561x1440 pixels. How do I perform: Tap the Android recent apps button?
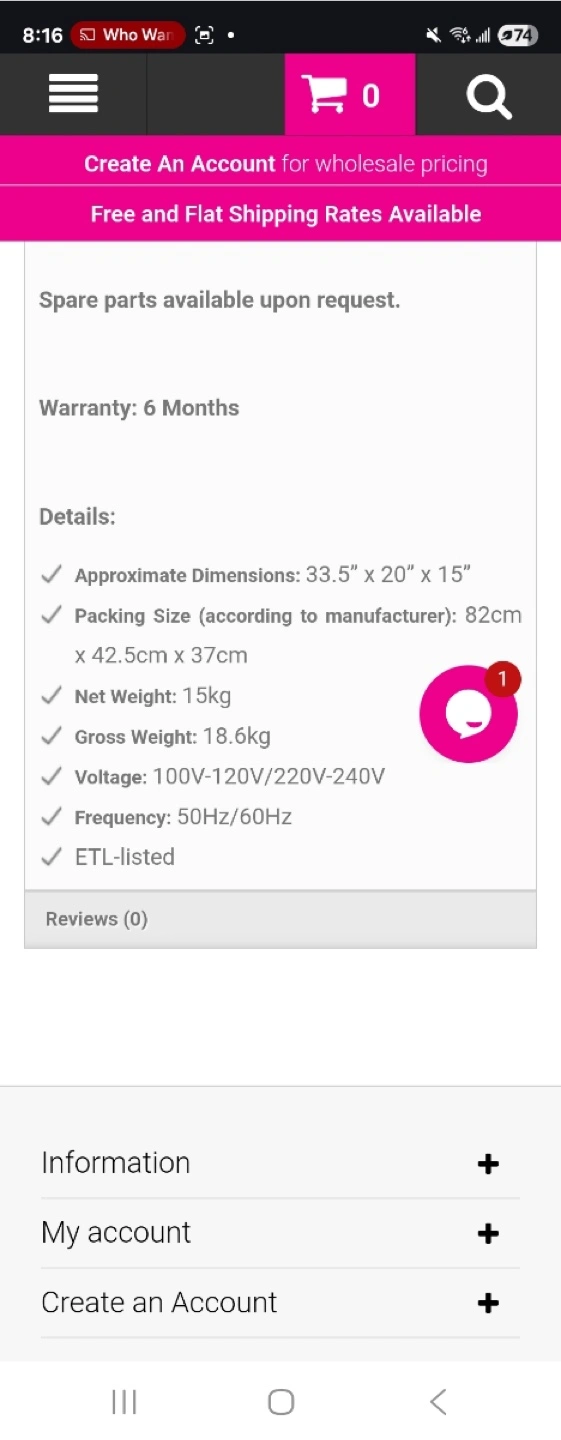124,1402
